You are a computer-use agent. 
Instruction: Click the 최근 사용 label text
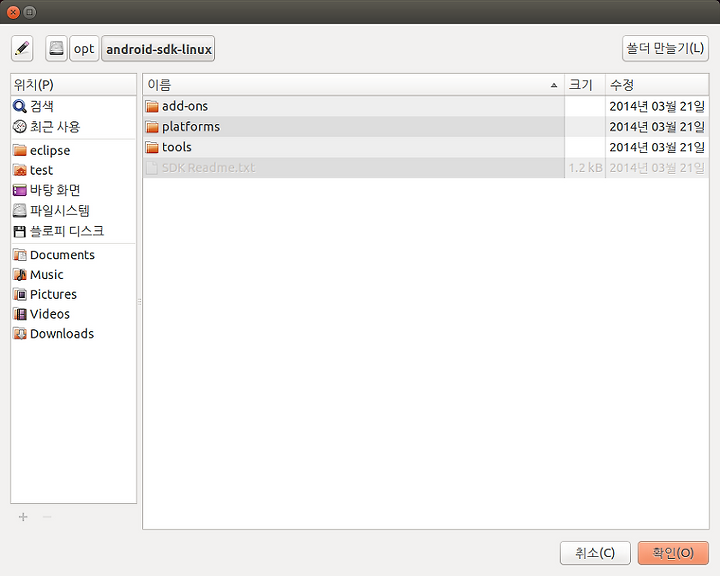55,126
